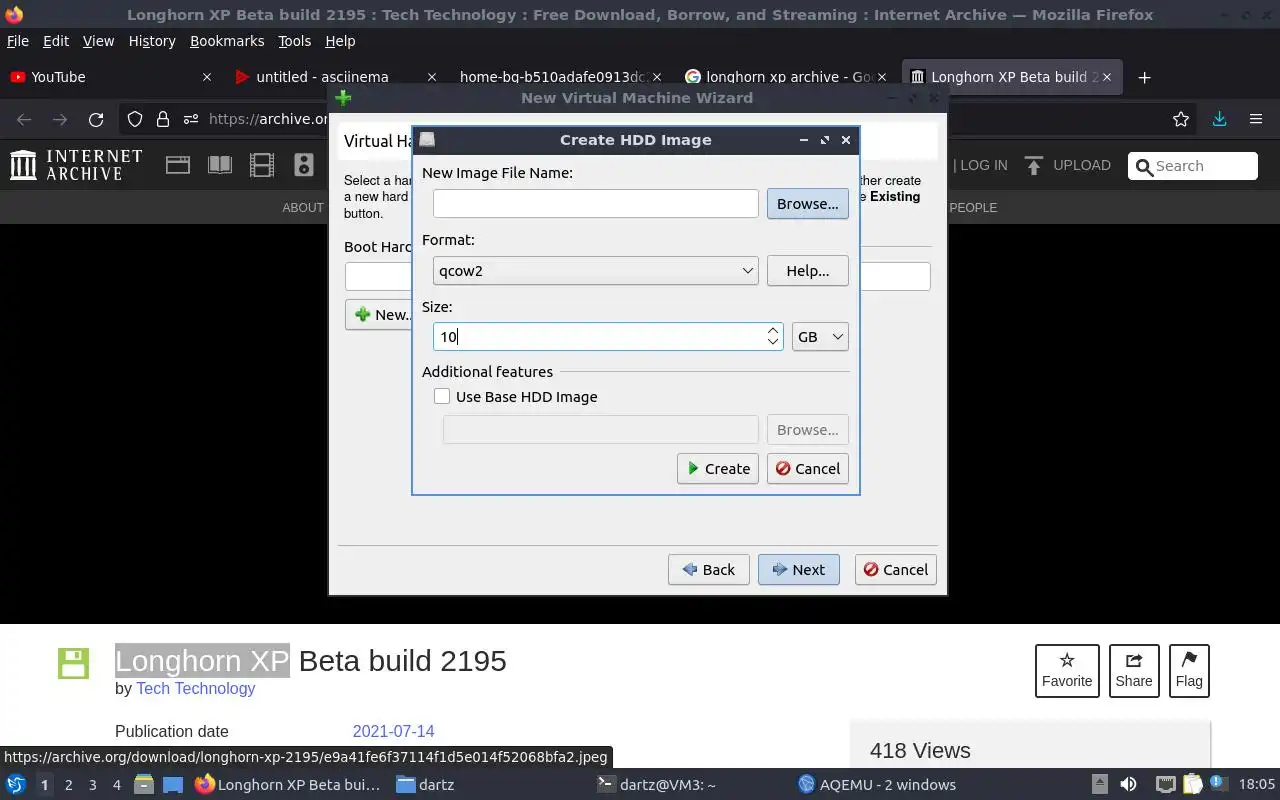Open the AQEMU - 2 windows taskbar entry
Screen dimensions: 1280x800
tap(877, 785)
